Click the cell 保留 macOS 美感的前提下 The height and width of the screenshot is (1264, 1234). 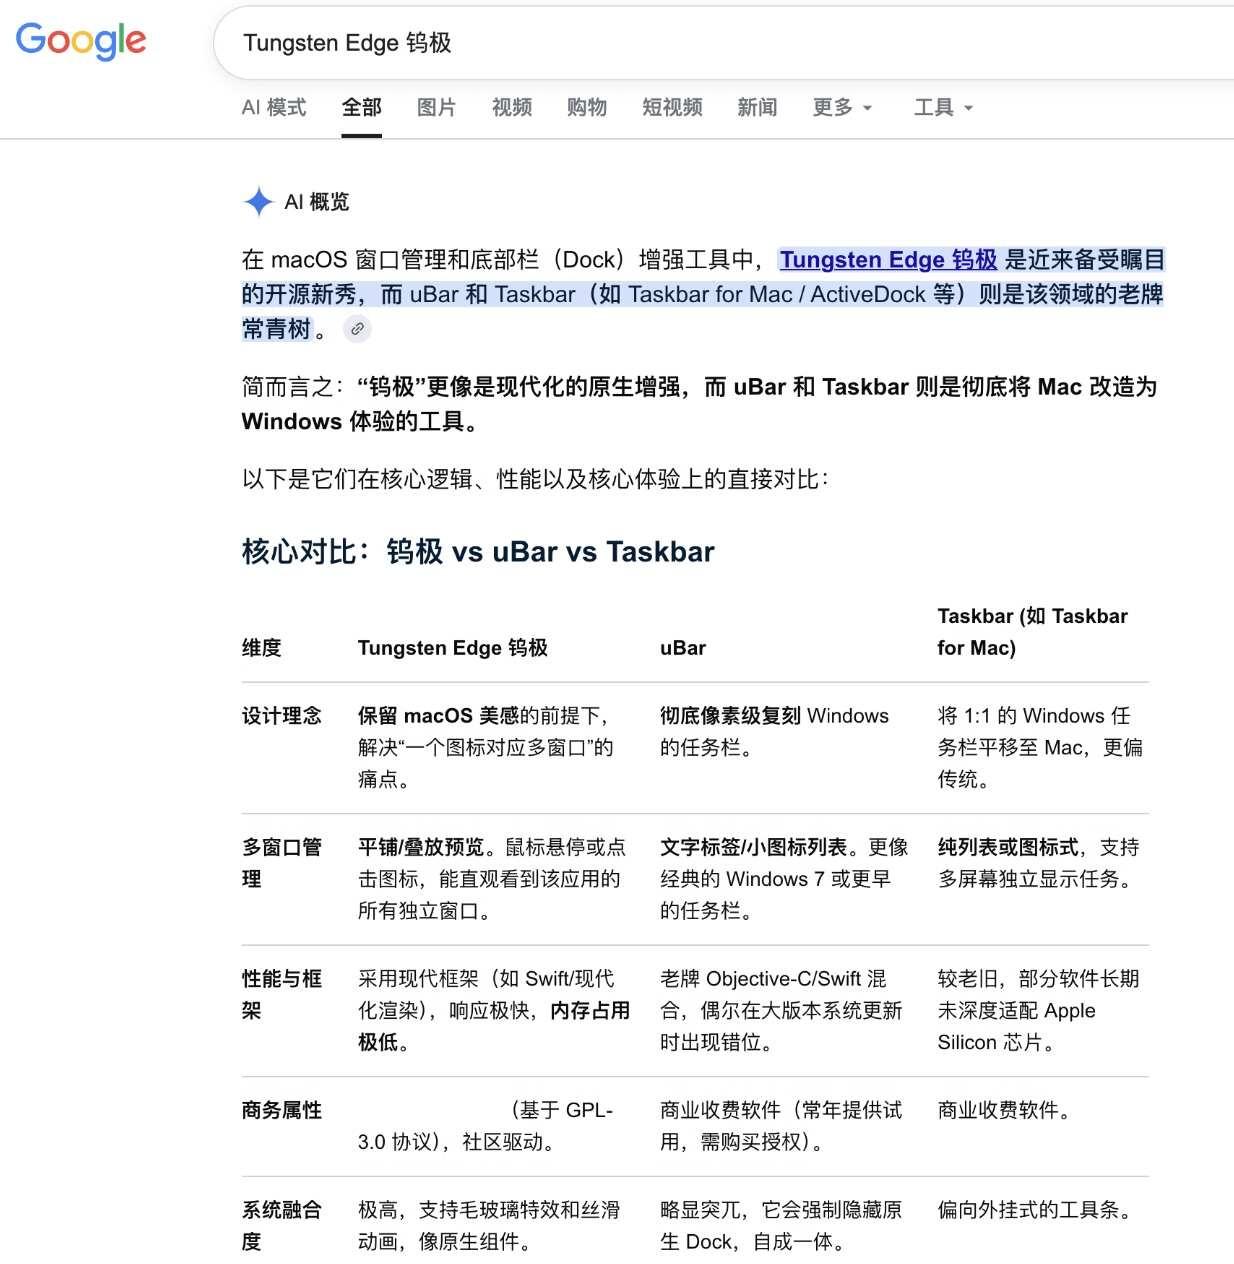pos(486,747)
